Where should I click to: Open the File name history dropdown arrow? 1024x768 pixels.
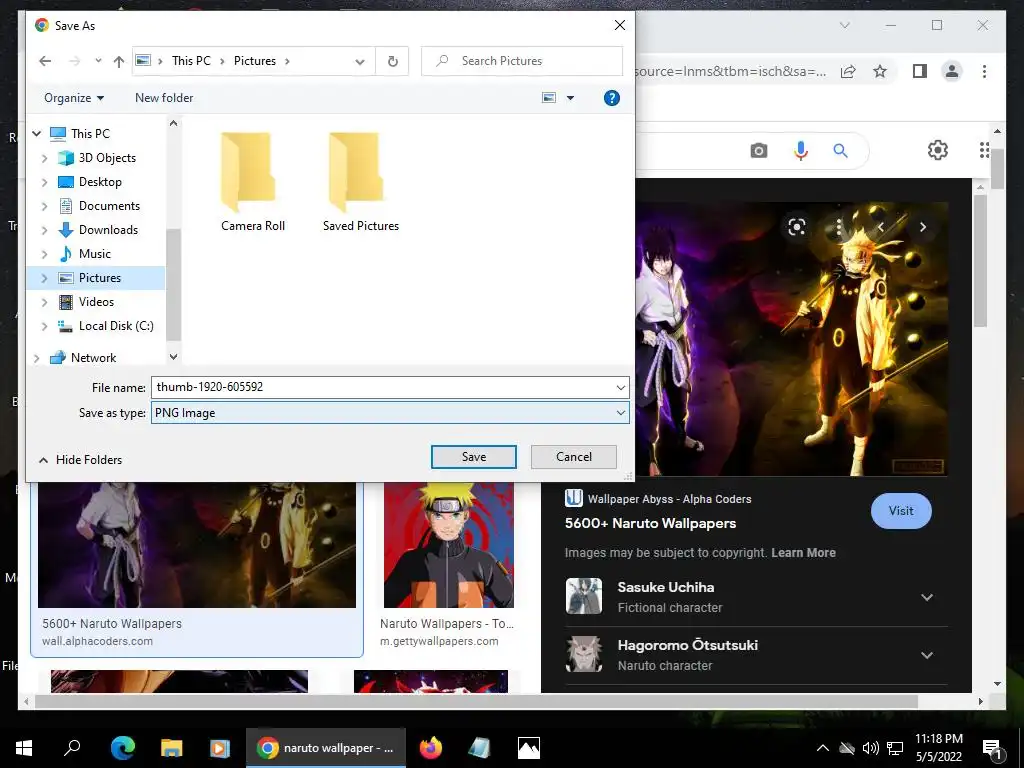coord(620,388)
